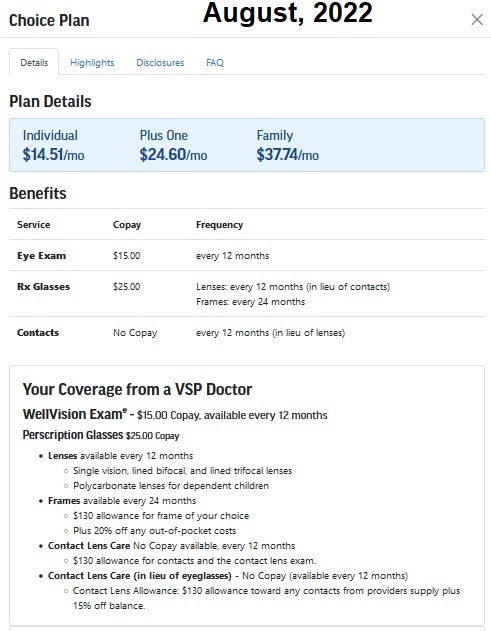Go to the FAQ tab
This screenshot has width=491, height=631.
click(x=215, y=63)
